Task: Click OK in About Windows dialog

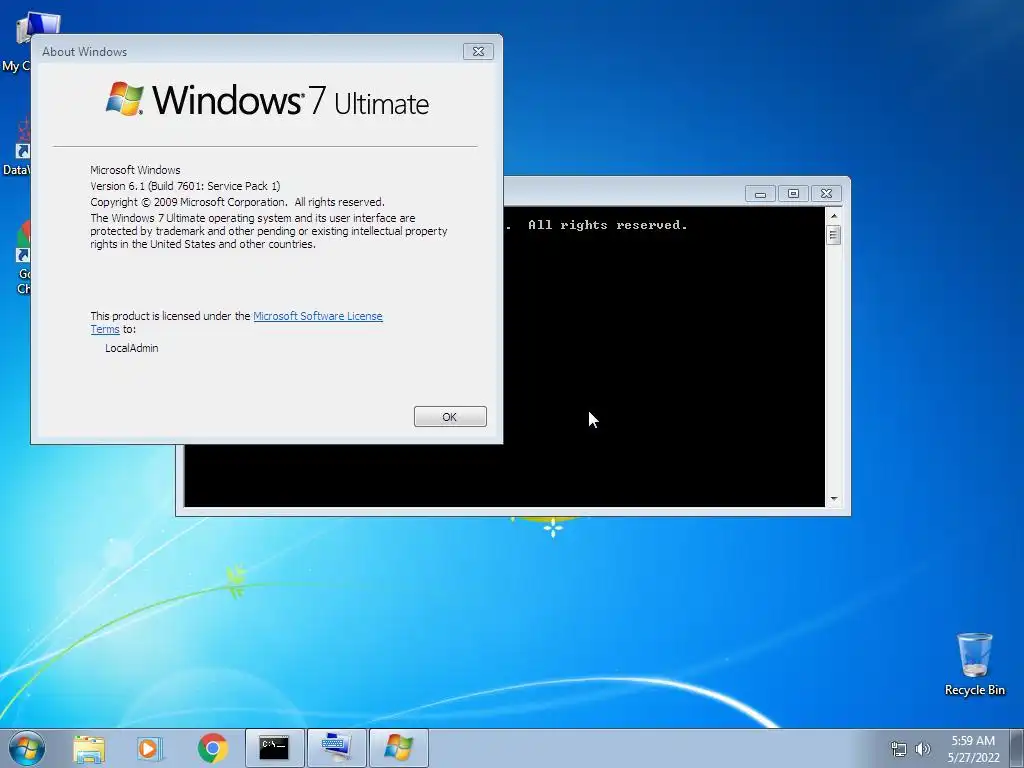Action: [x=450, y=417]
